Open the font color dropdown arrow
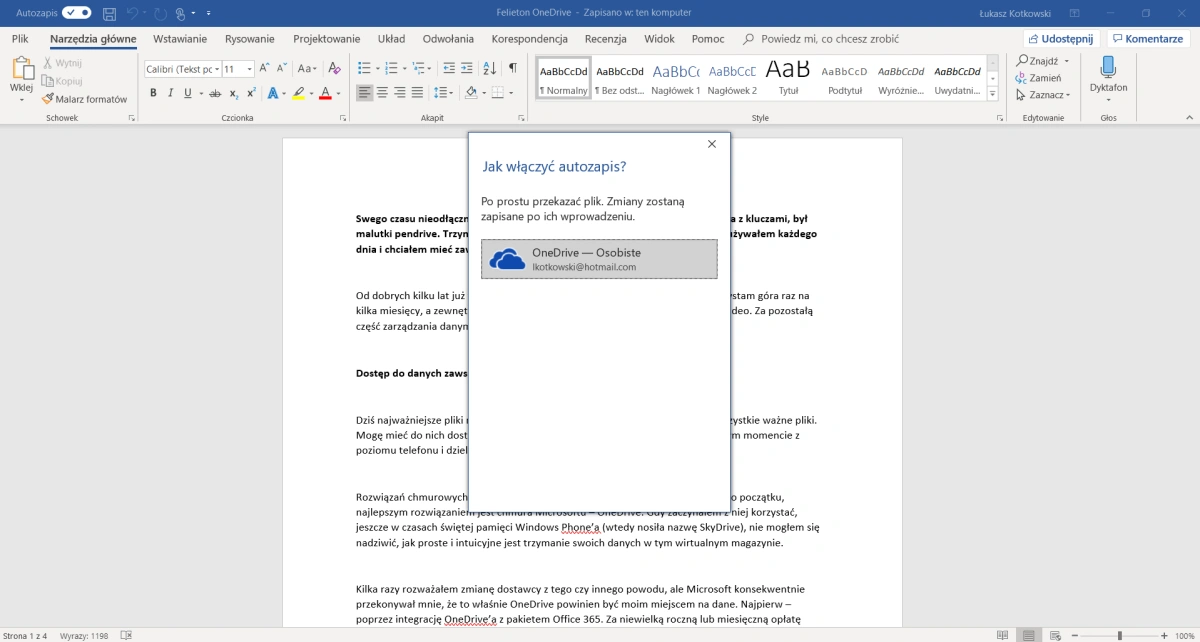This screenshot has width=1200, height=642. pyautogui.click(x=338, y=94)
